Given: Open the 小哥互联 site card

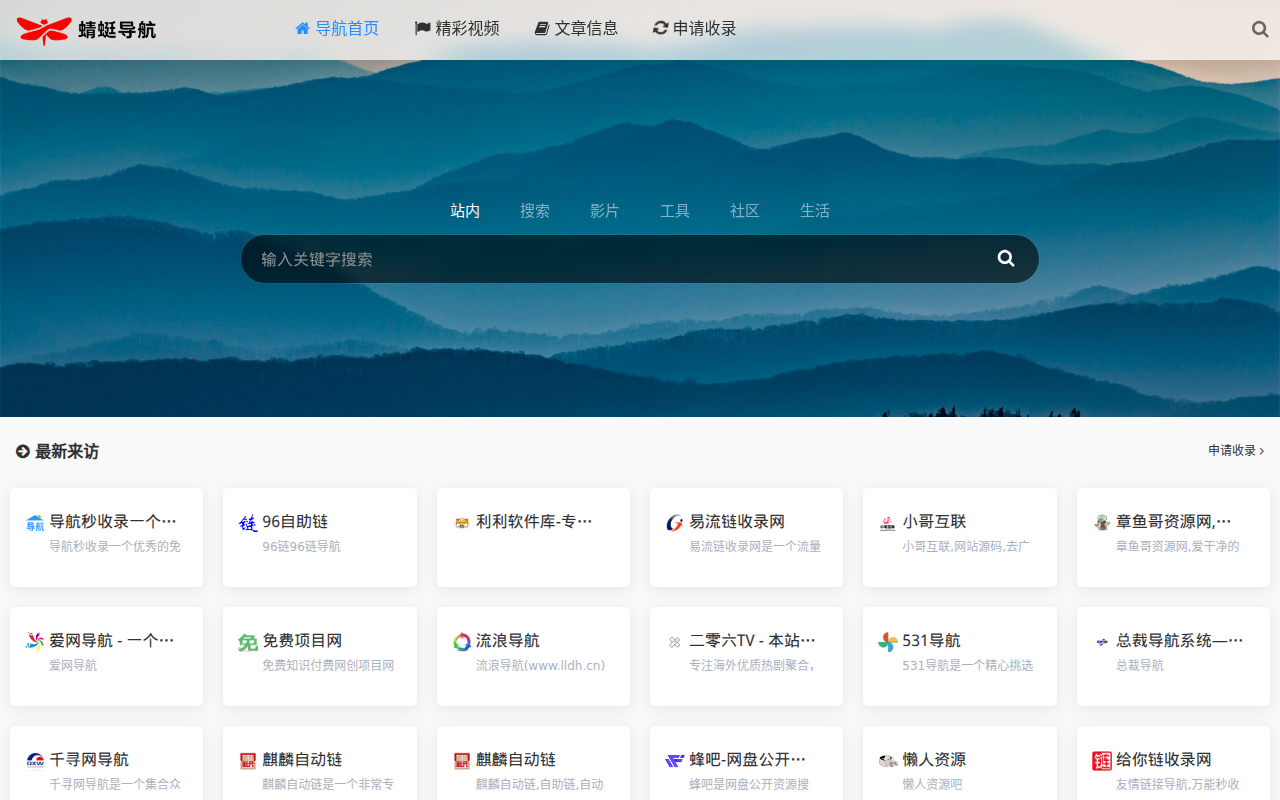Looking at the screenshot, I should [959, 537].
